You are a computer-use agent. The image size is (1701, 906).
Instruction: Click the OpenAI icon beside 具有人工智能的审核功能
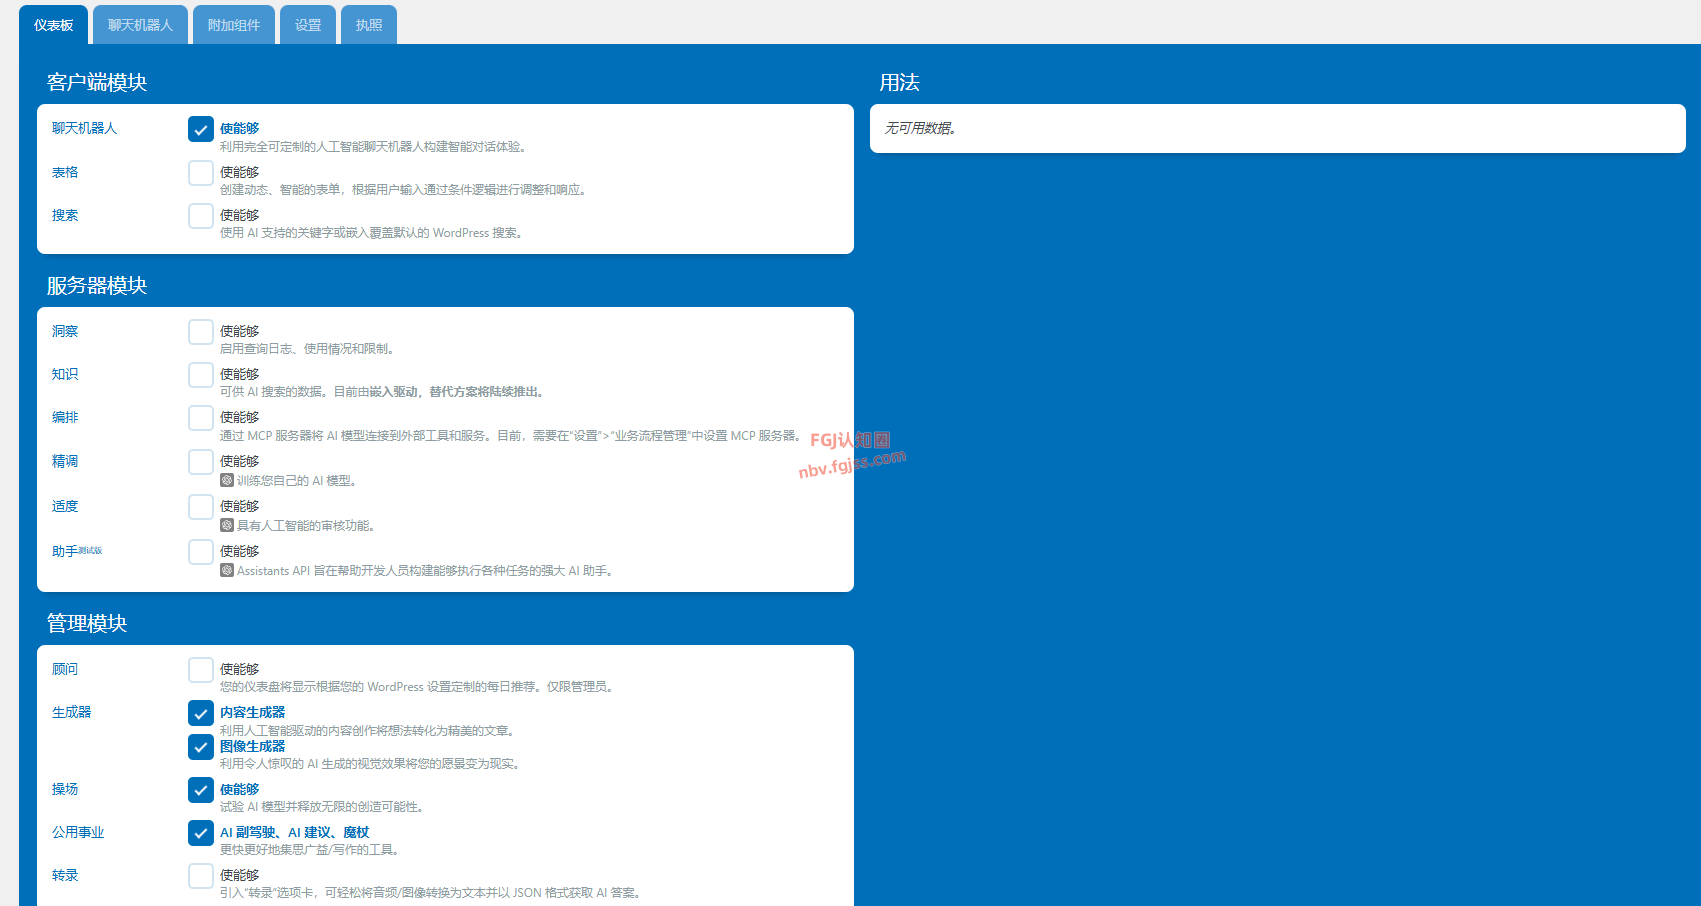pyautogui.click(x=227, y=526)
